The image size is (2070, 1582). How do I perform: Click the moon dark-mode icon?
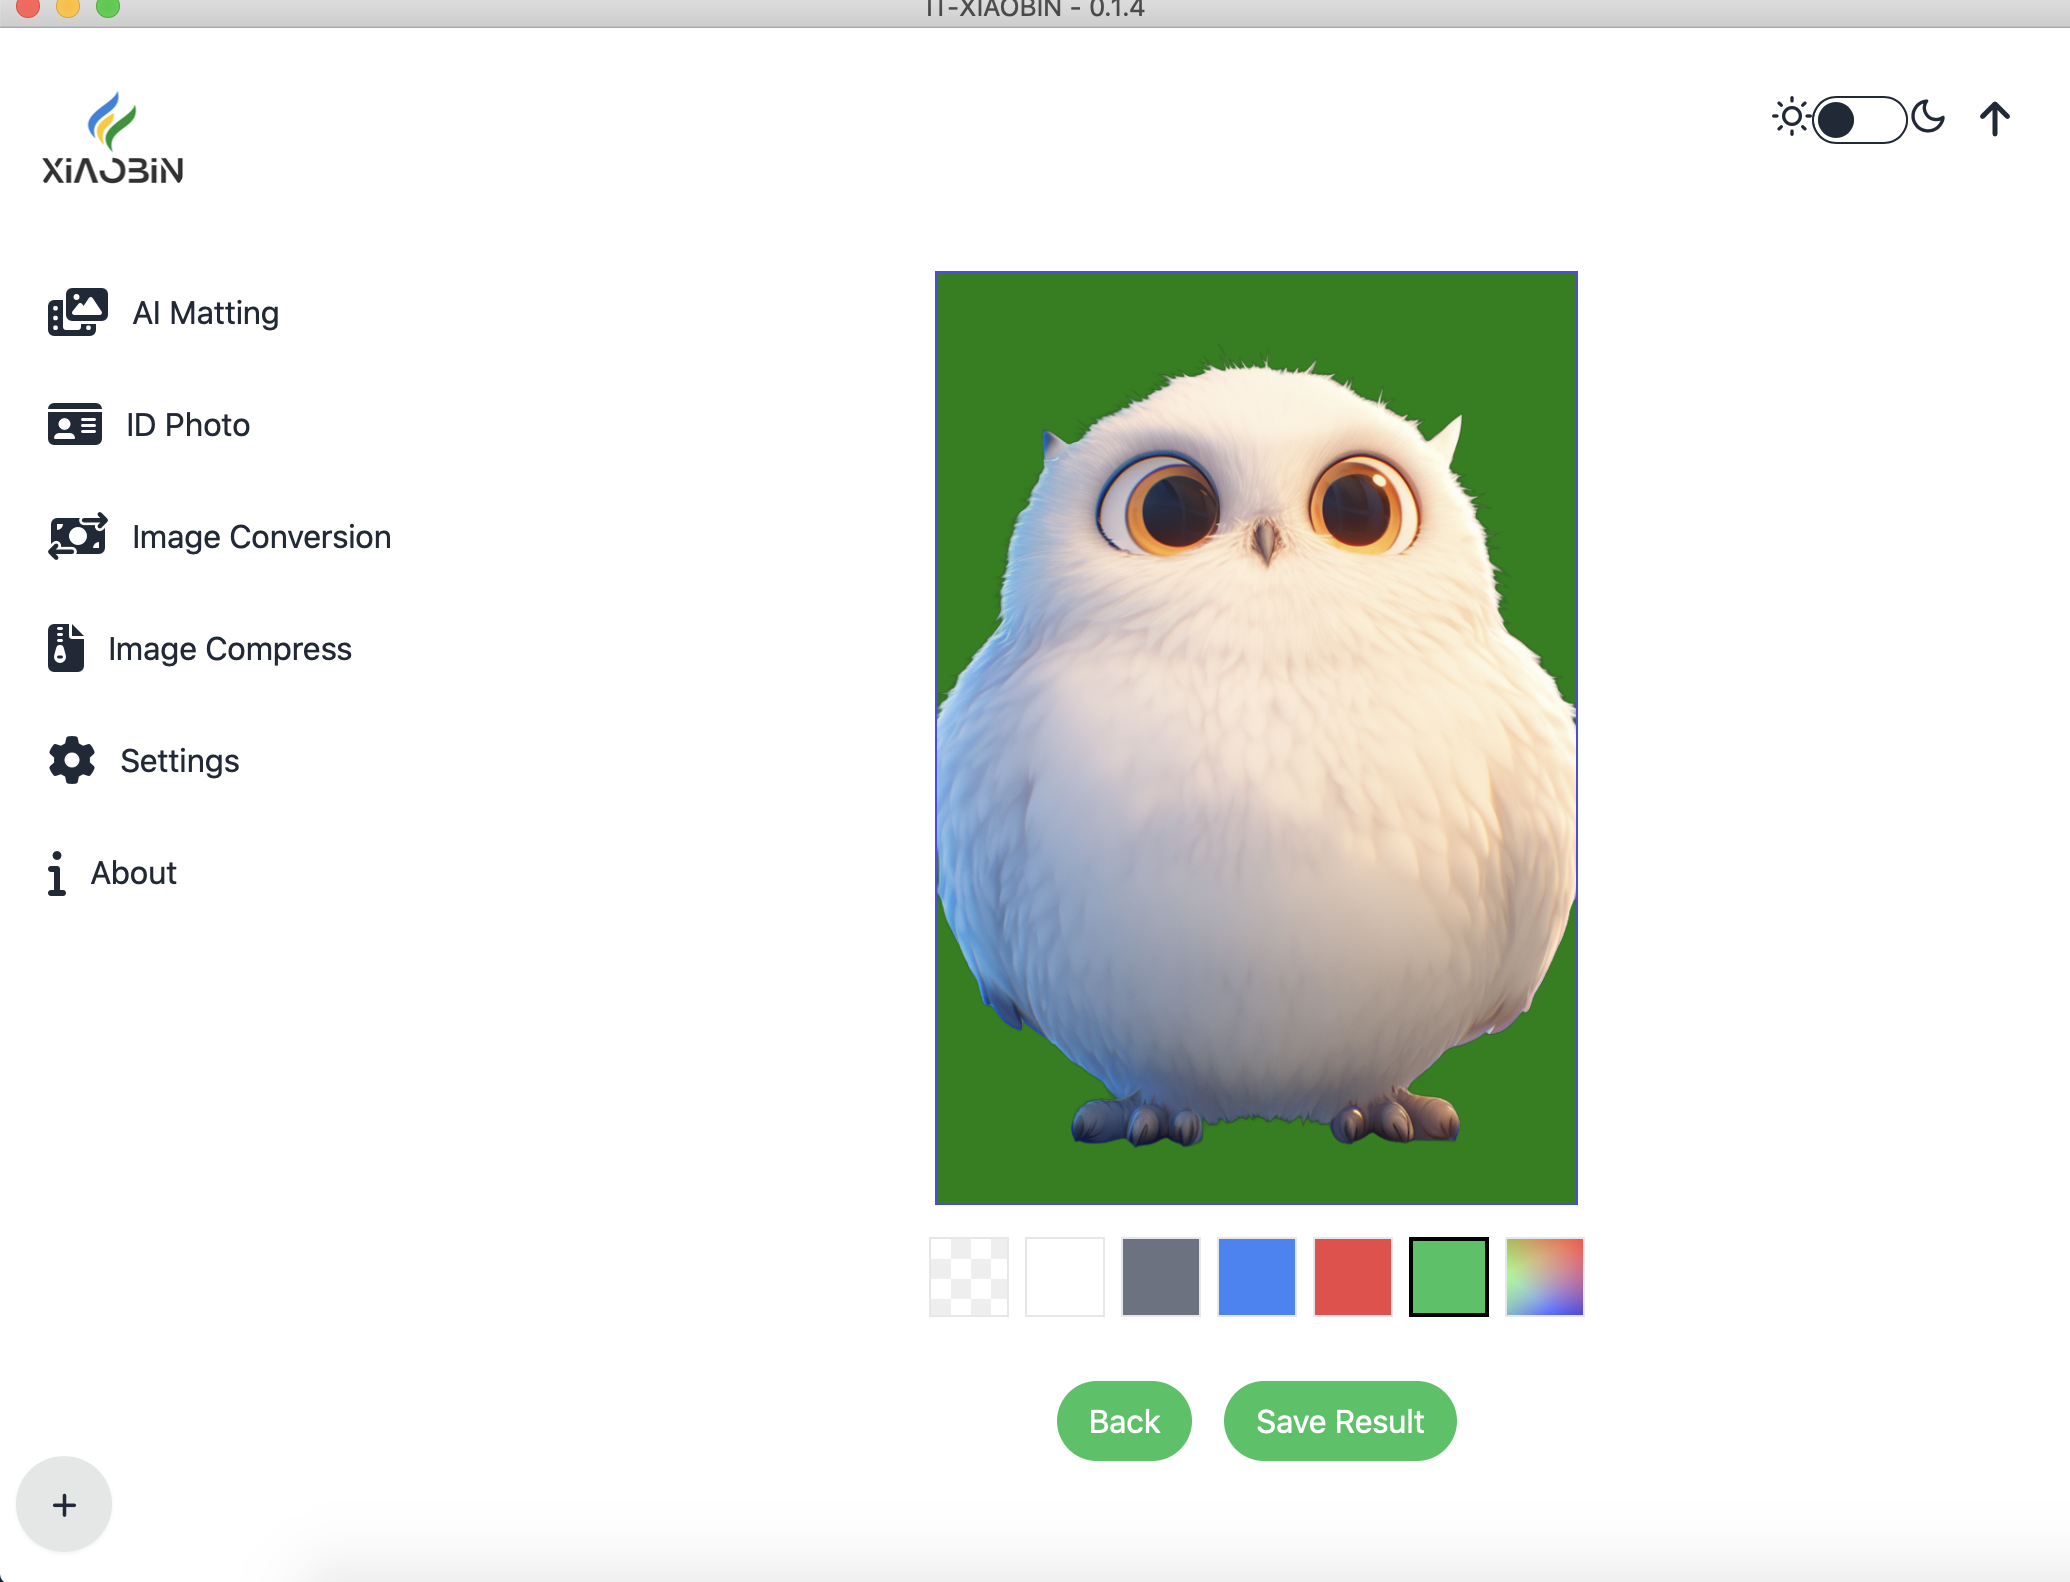coord(1928,118)
